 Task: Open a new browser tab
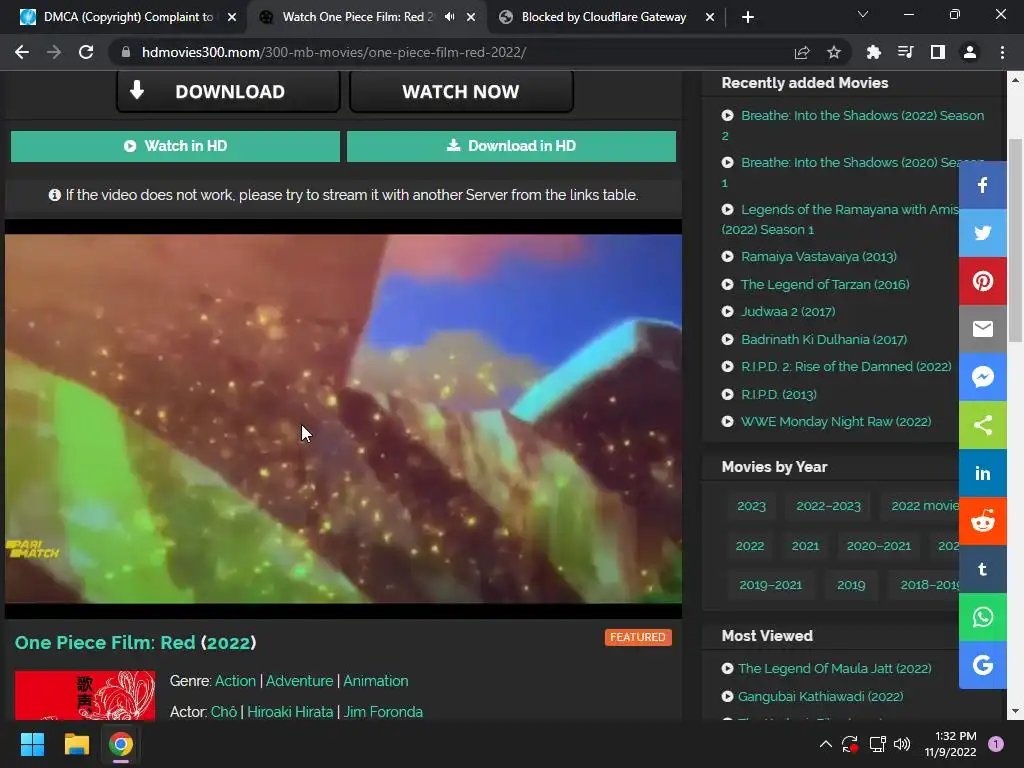click(x=748, y=17)
